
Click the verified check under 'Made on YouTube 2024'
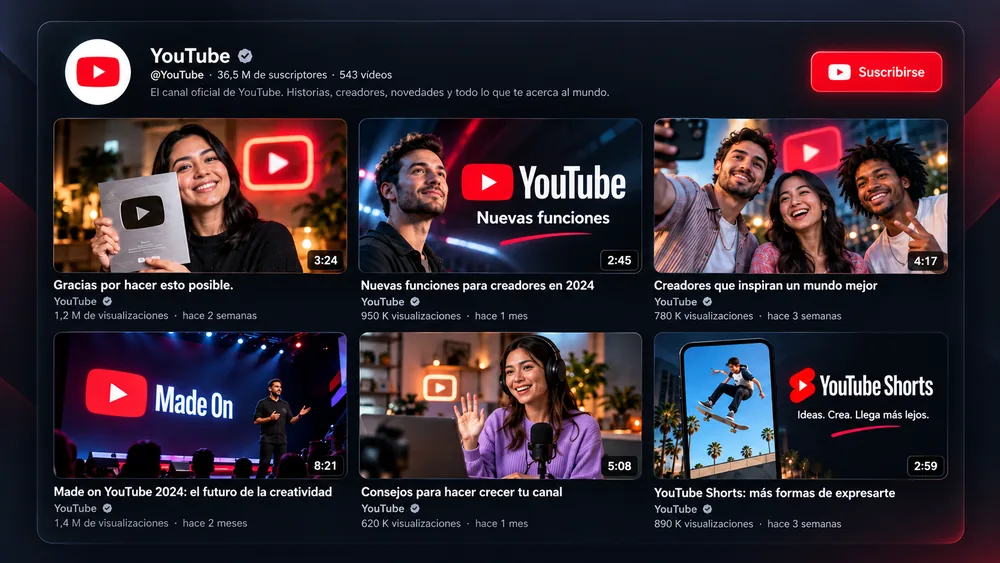107,509
